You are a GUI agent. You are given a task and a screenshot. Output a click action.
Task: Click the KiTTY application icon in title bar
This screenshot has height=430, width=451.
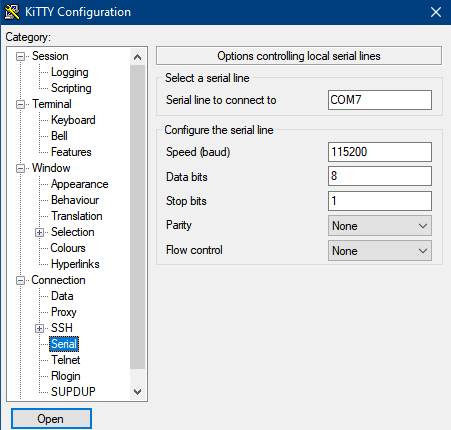[x=12, y=12]
